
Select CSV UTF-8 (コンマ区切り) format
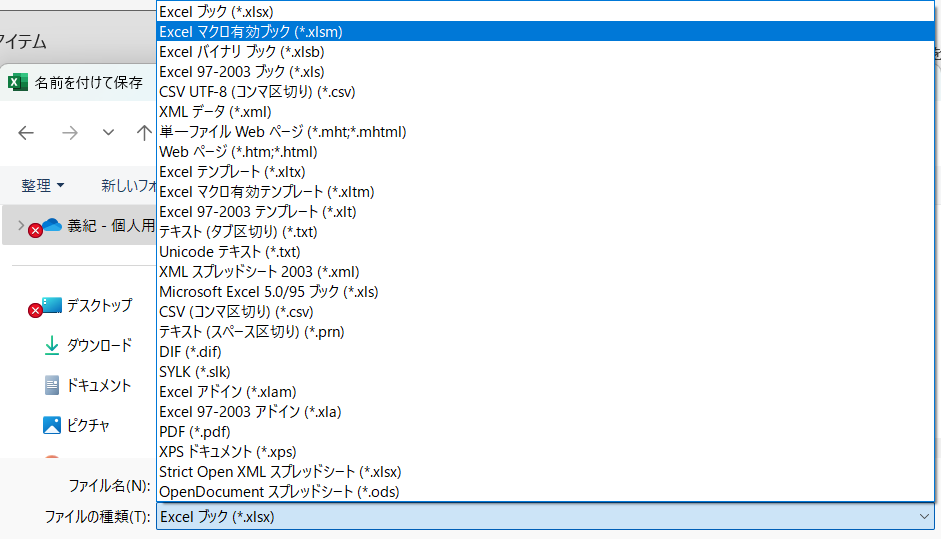pyautogui.click(x=257, y=91)
